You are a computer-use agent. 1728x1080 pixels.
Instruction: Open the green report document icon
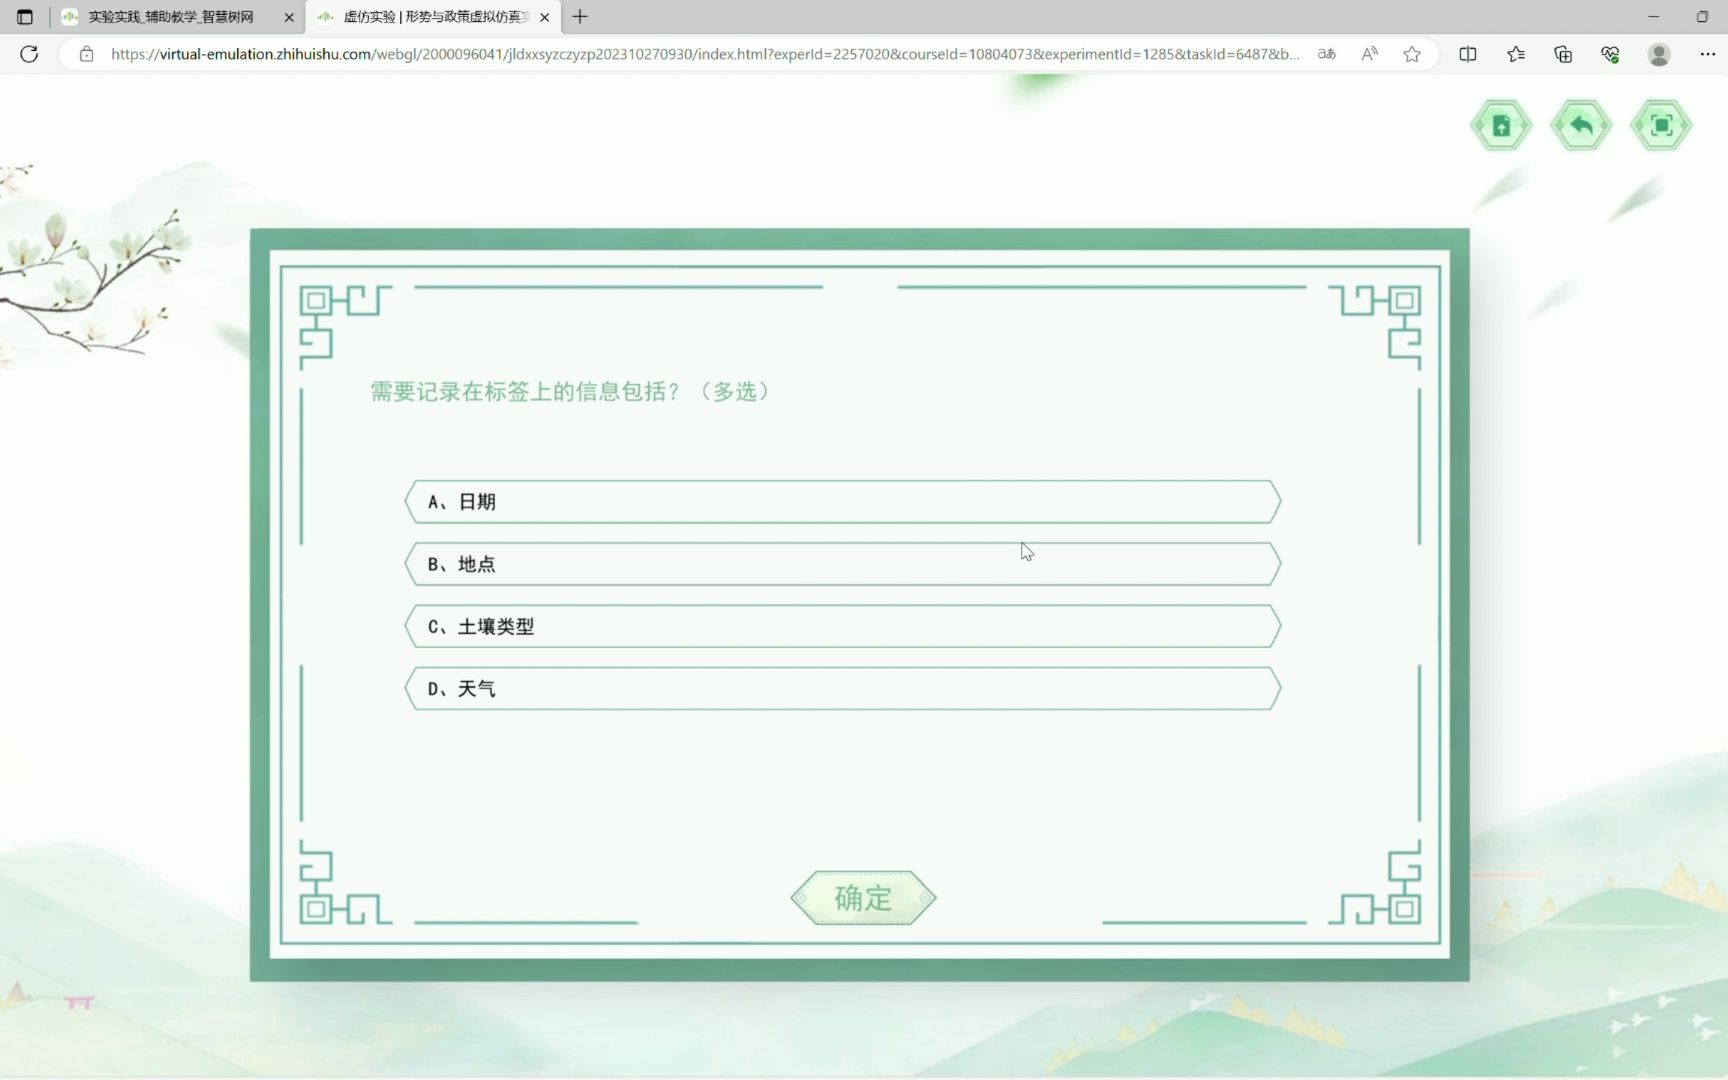(1501, 126)
